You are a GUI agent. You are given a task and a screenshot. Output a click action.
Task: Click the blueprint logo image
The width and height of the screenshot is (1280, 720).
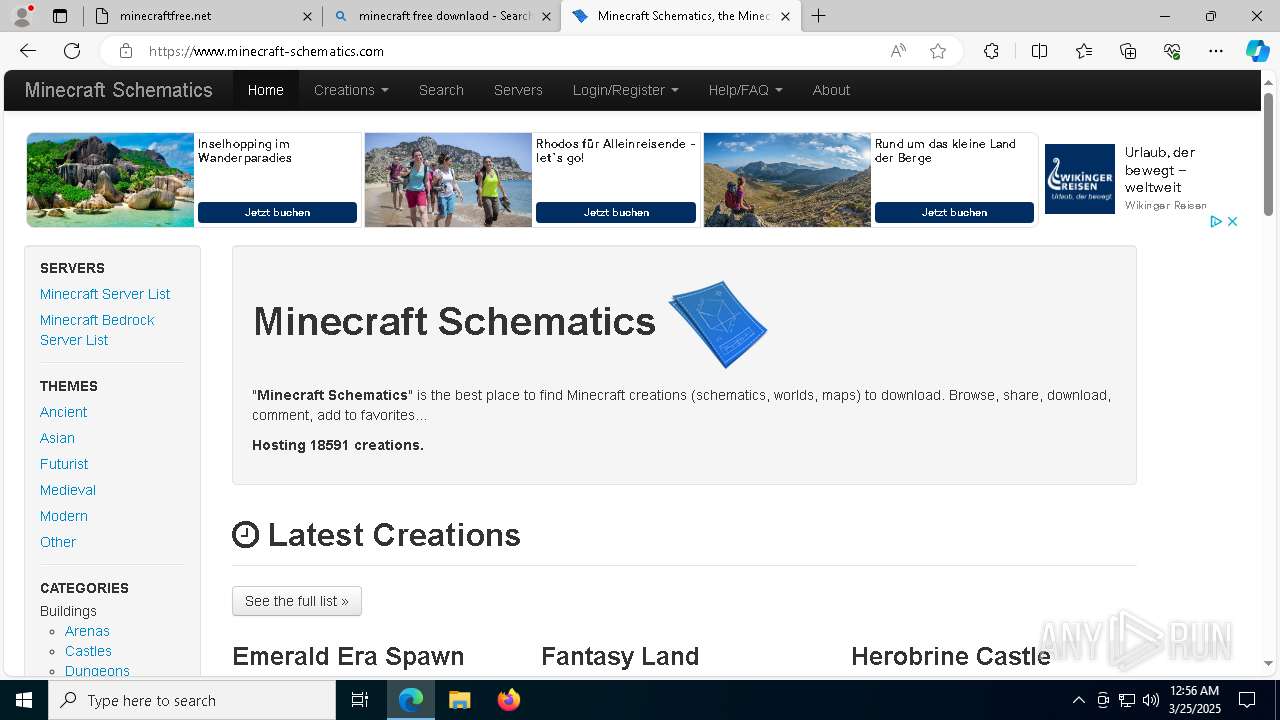click(x=718, y=324)
